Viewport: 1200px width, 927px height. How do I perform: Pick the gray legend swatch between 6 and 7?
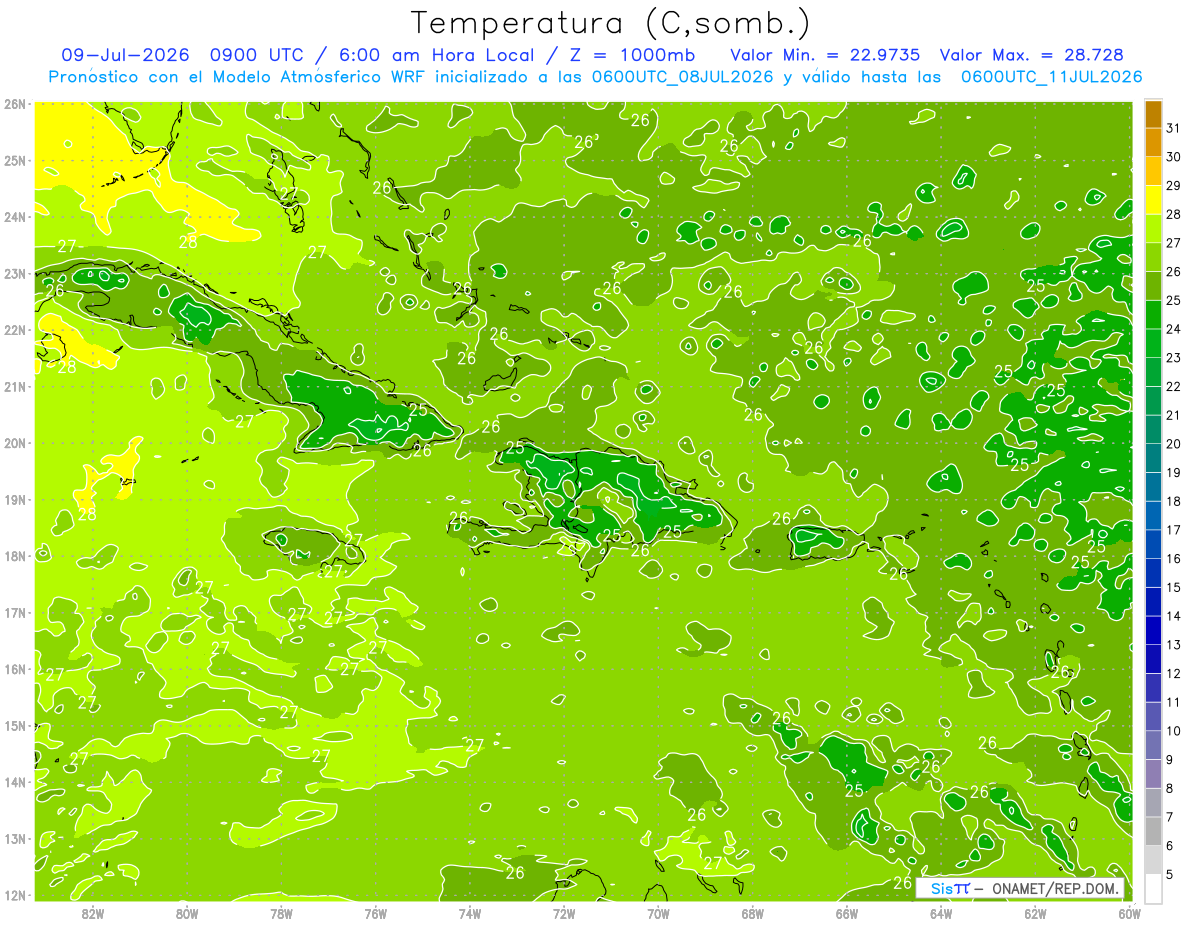pyautogui.click(x=1153, y=831)
